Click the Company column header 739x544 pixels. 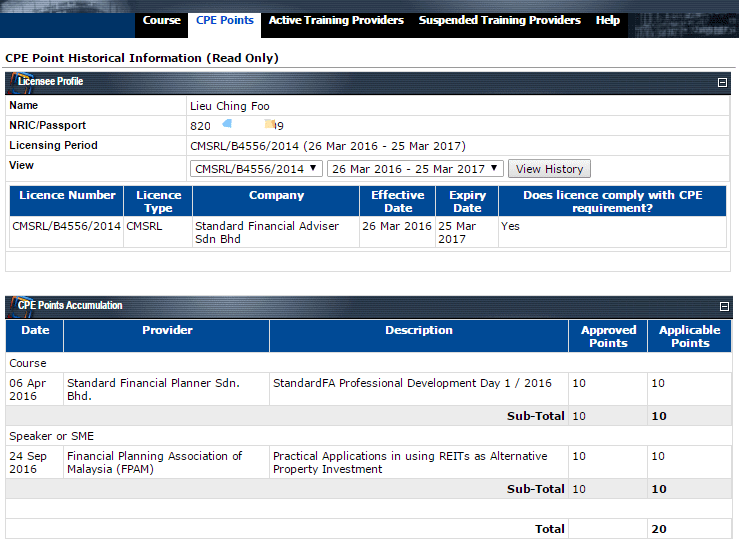(x=276, y=201)
